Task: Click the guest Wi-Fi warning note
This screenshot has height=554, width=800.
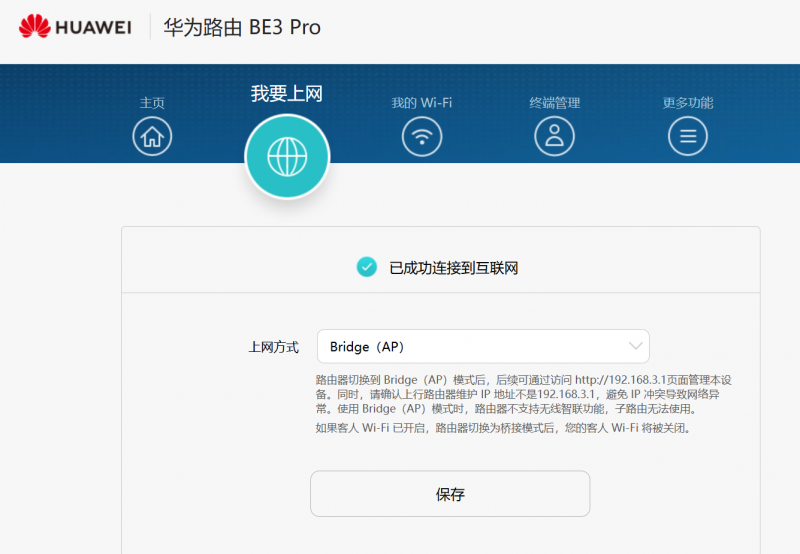Action: (x=504, y=428)
